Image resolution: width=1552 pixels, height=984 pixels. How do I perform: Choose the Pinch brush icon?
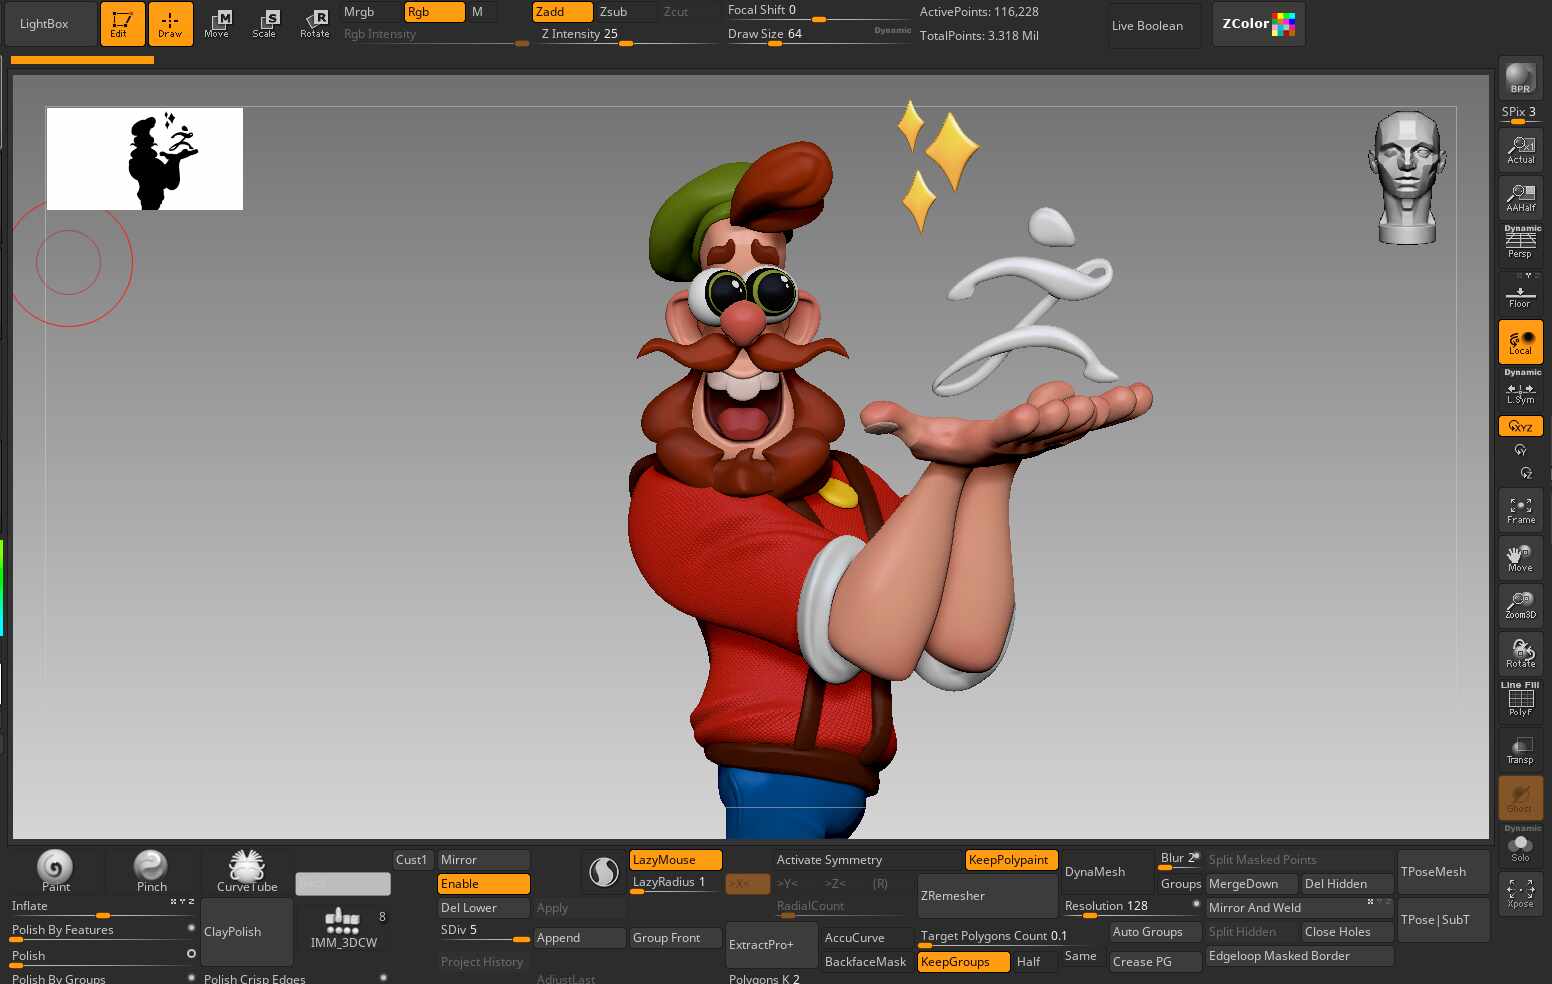click(x=151, y=870)
